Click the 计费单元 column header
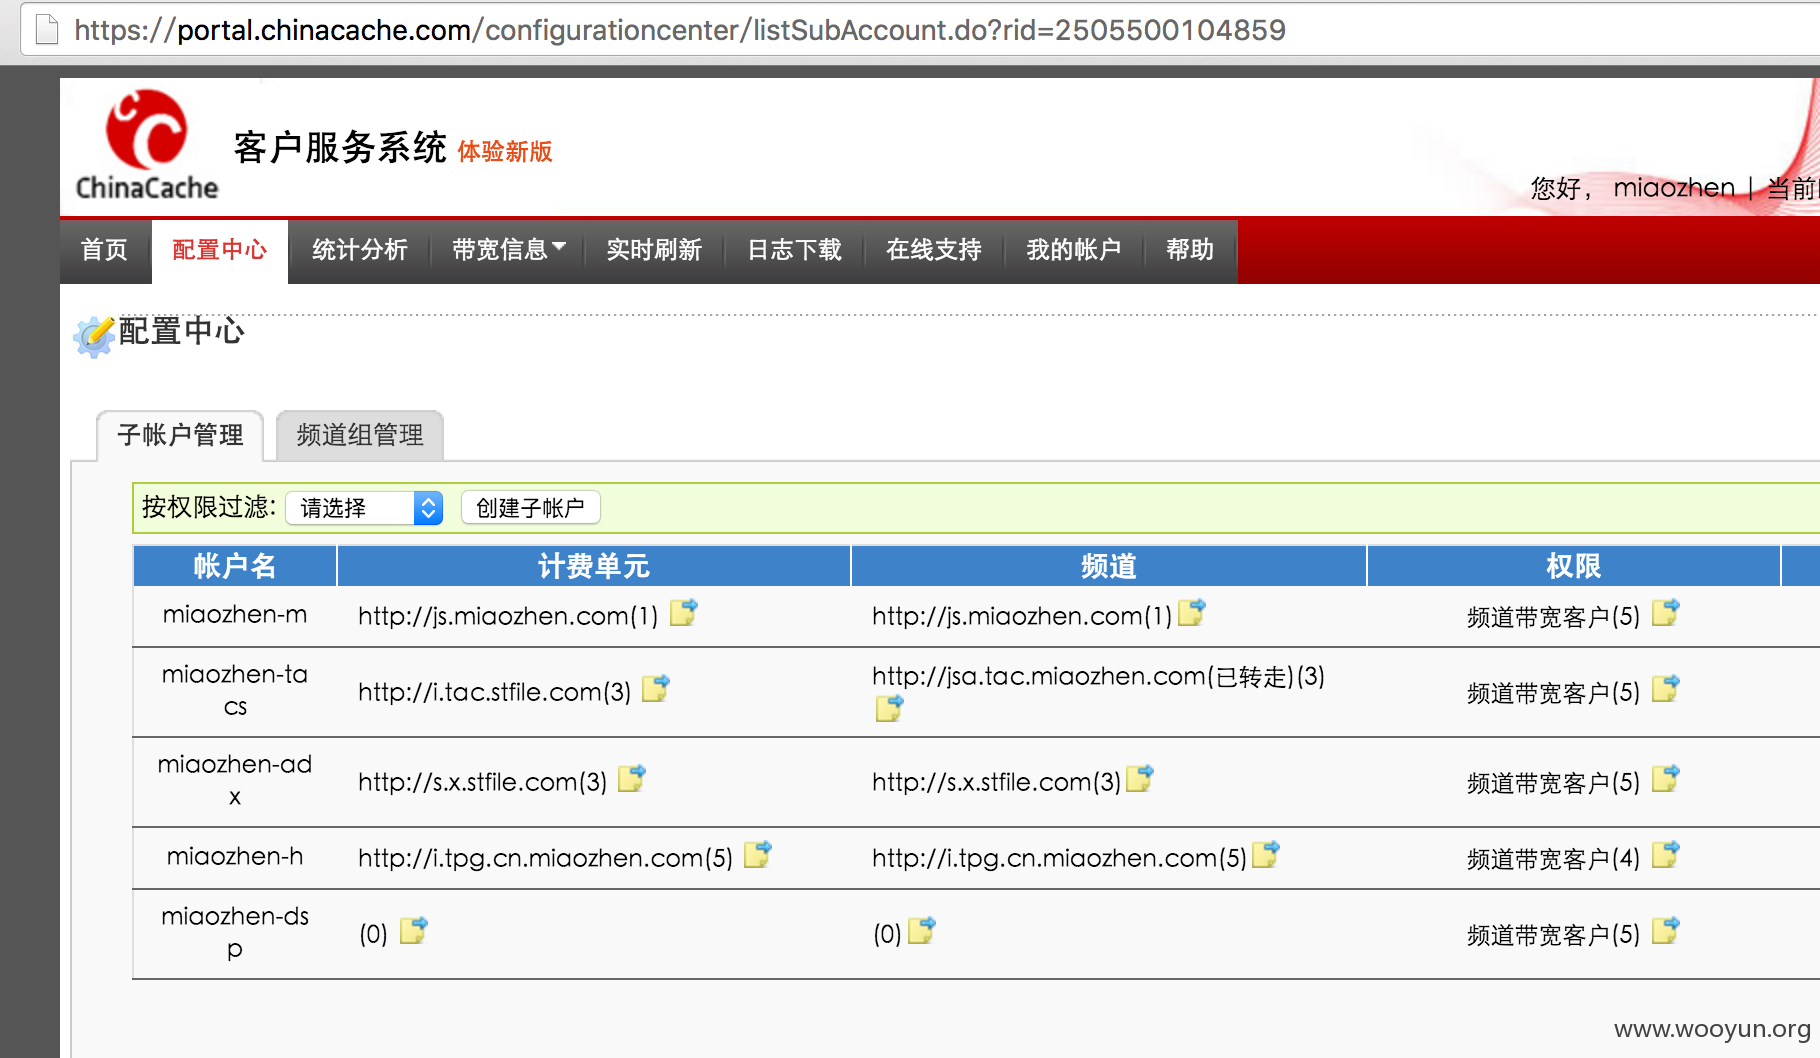 tap(594, 566)
